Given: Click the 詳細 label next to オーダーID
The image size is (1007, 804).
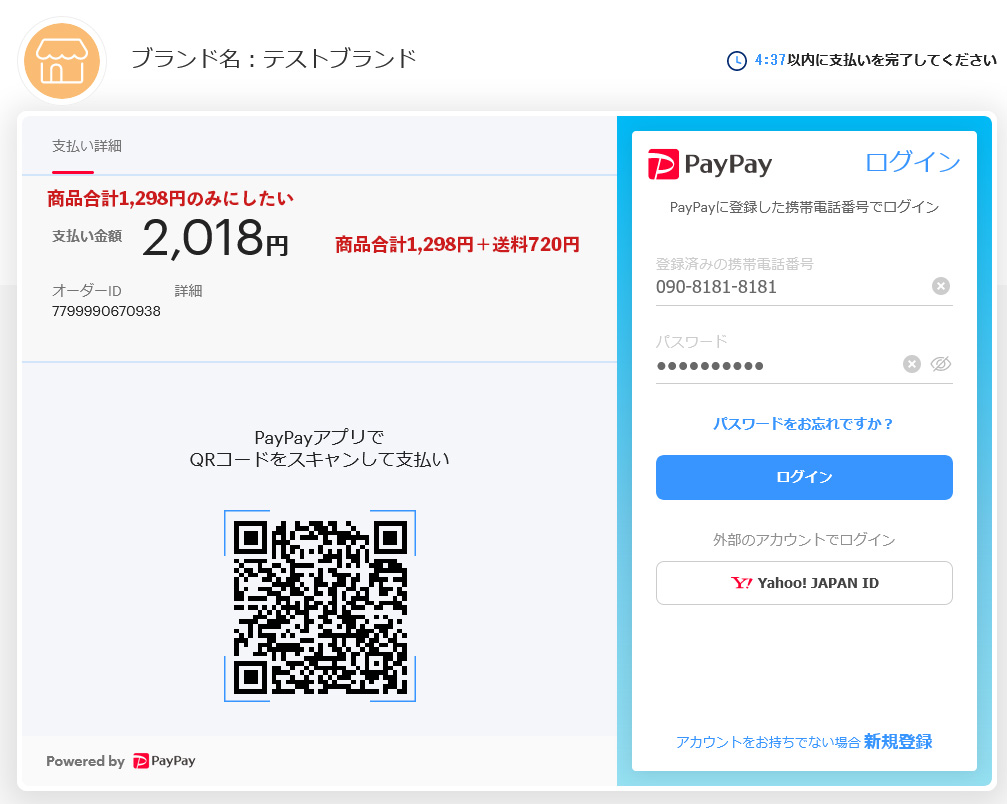Looking at the screenshot, I should point(188,291).
